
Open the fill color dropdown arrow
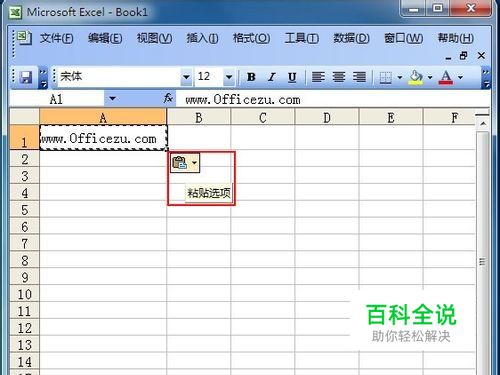[430, 78]
